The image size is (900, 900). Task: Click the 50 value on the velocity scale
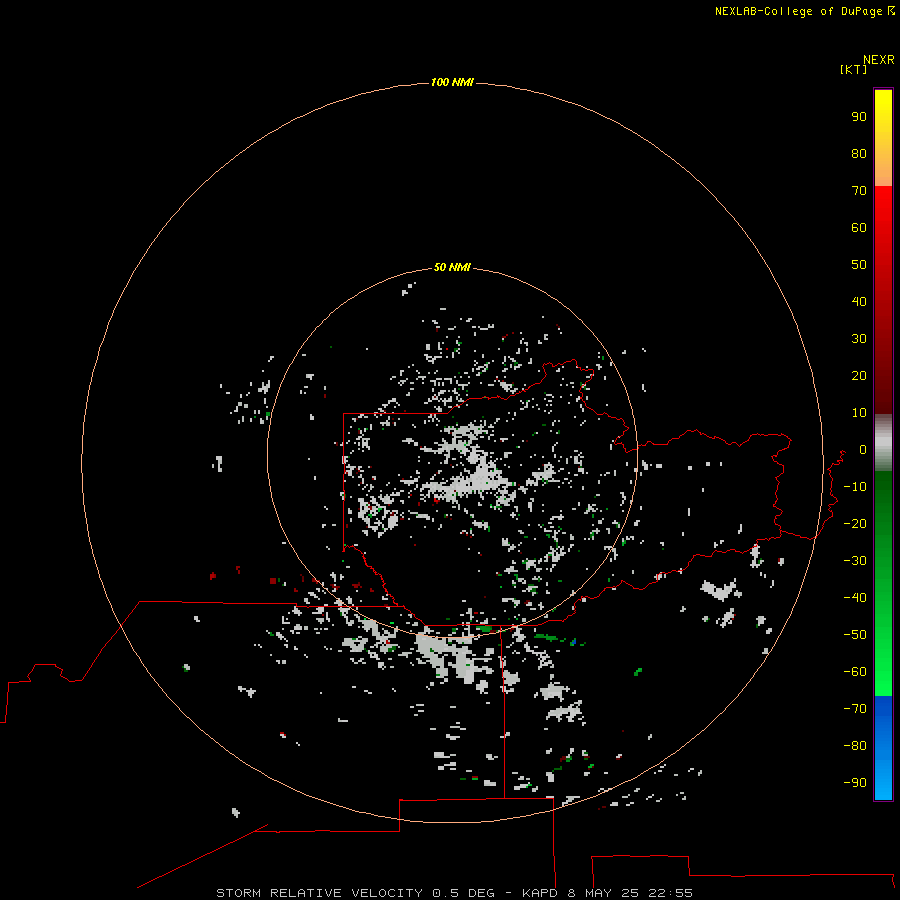859,265
